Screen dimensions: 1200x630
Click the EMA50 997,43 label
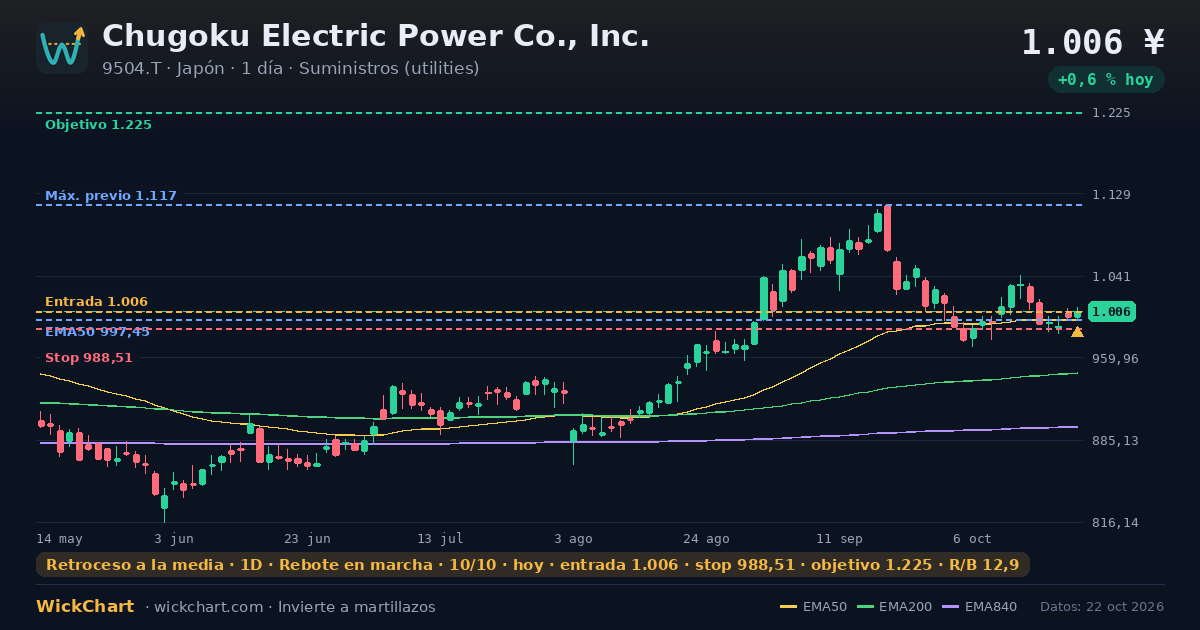[x=97, y=332]
